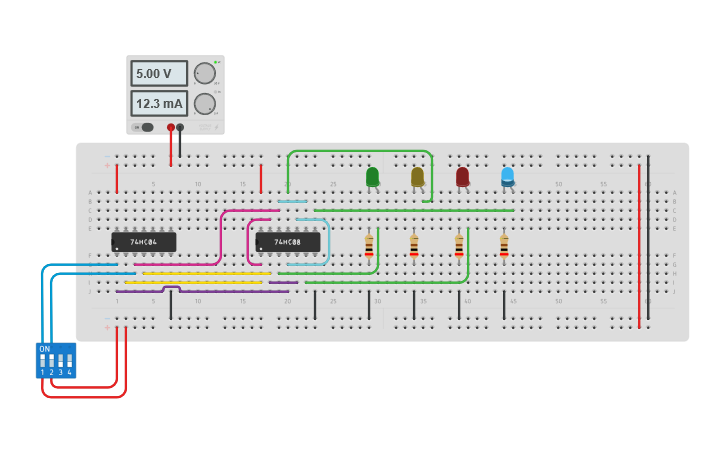The height and width of the screenshot is (453, 725).
Task: Select the light-blue jumper wire in row B
Action: coord(292,202)
